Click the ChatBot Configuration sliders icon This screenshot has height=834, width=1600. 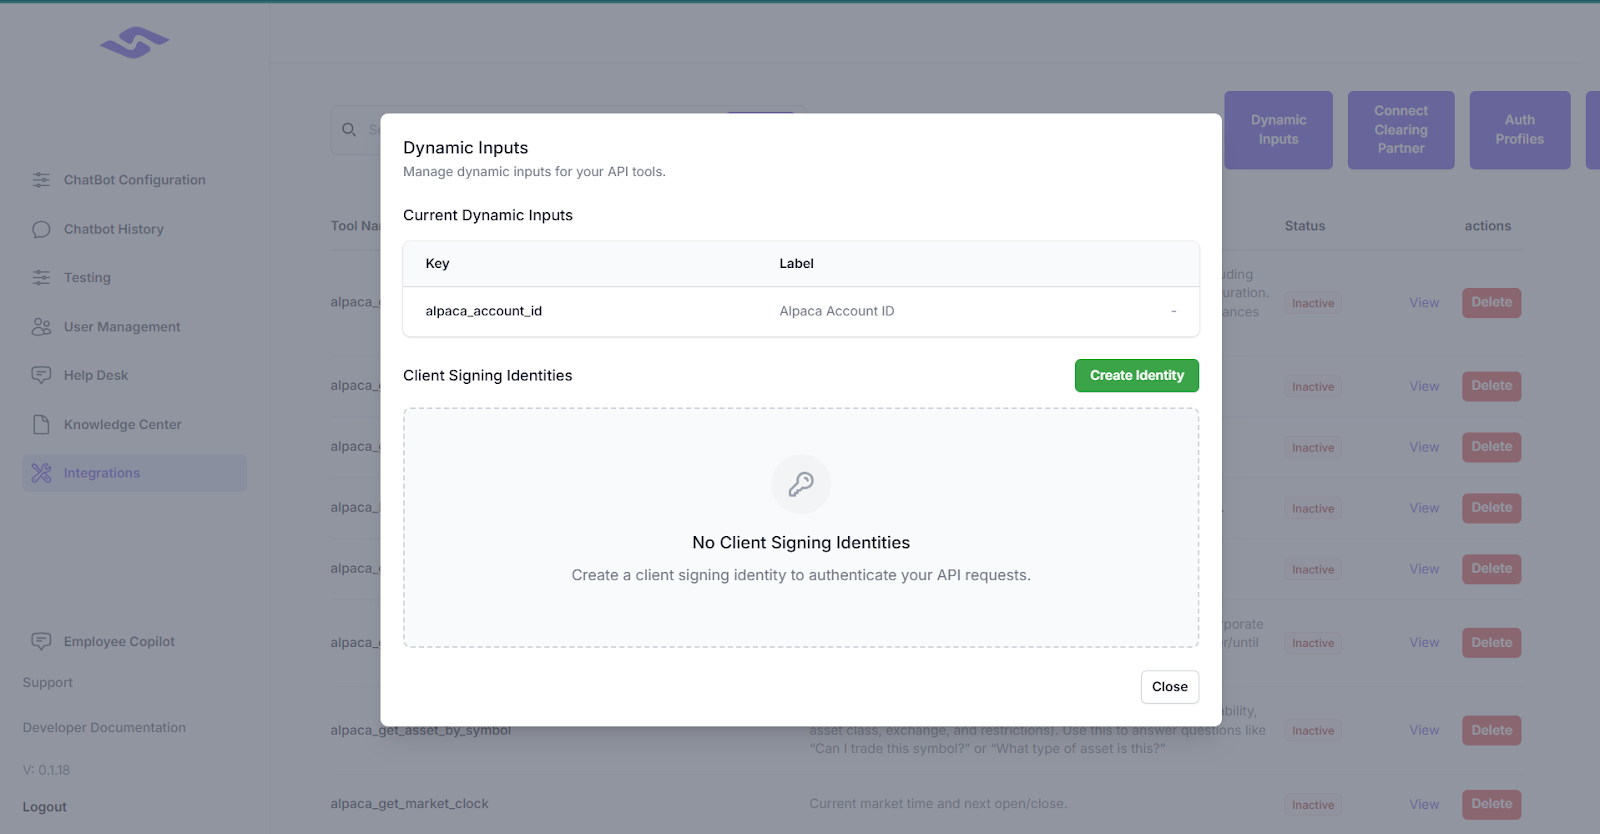pyautogui.click(x=41, y=180)
